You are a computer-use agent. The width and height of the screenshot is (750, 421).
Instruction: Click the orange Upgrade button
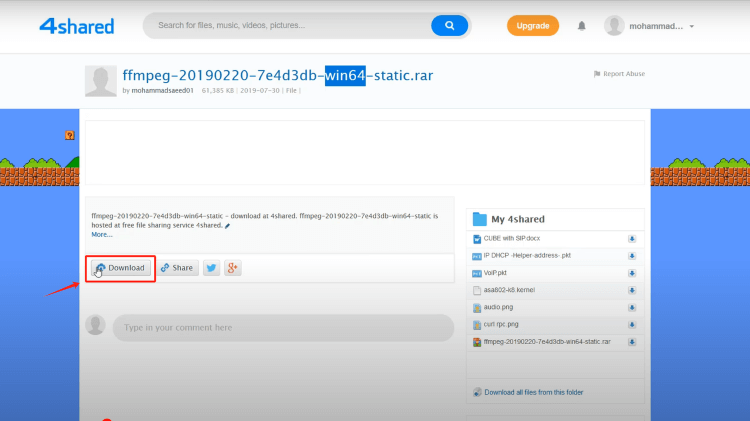tap(532, 26)
